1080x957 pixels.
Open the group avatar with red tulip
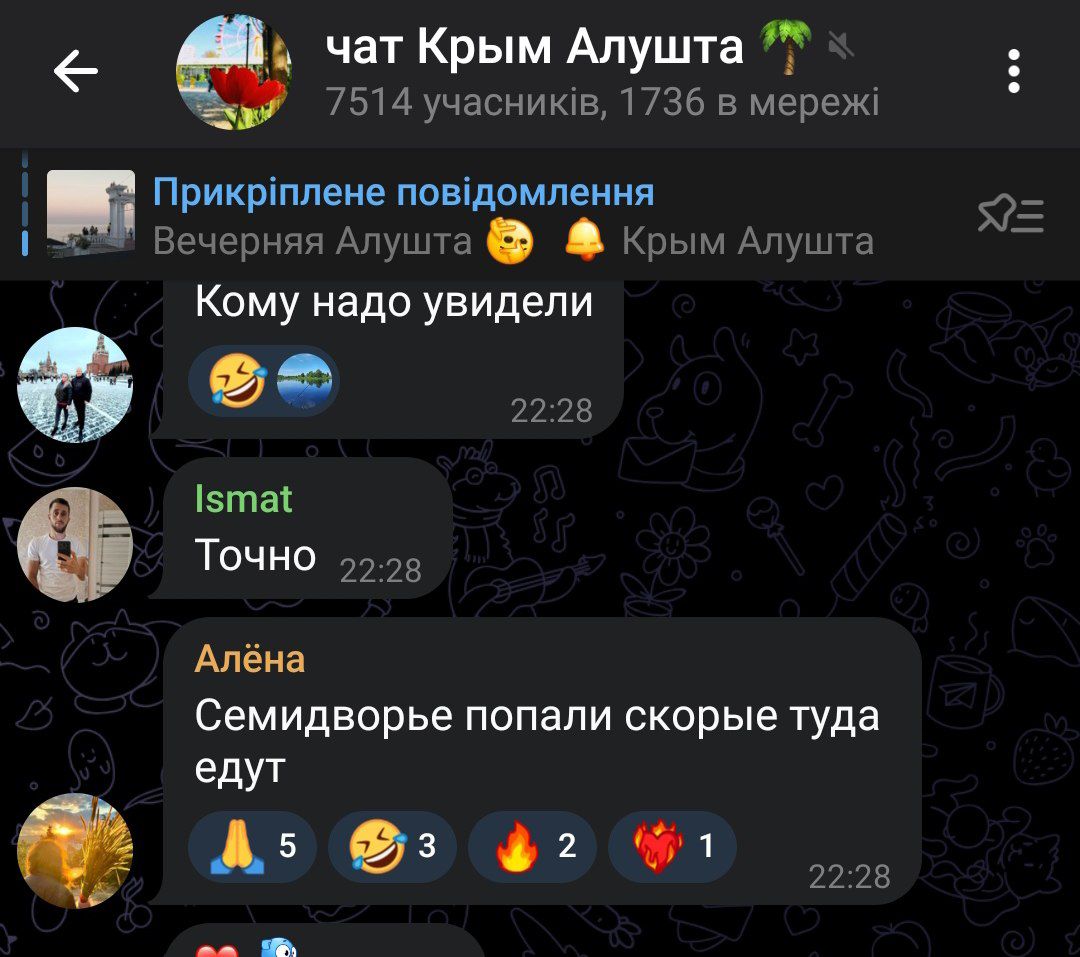coord(234,72)
